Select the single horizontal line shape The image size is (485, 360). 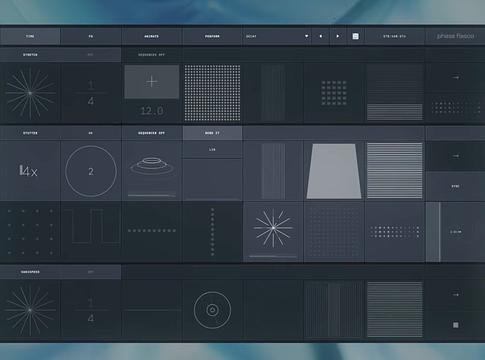coord(152,310)
